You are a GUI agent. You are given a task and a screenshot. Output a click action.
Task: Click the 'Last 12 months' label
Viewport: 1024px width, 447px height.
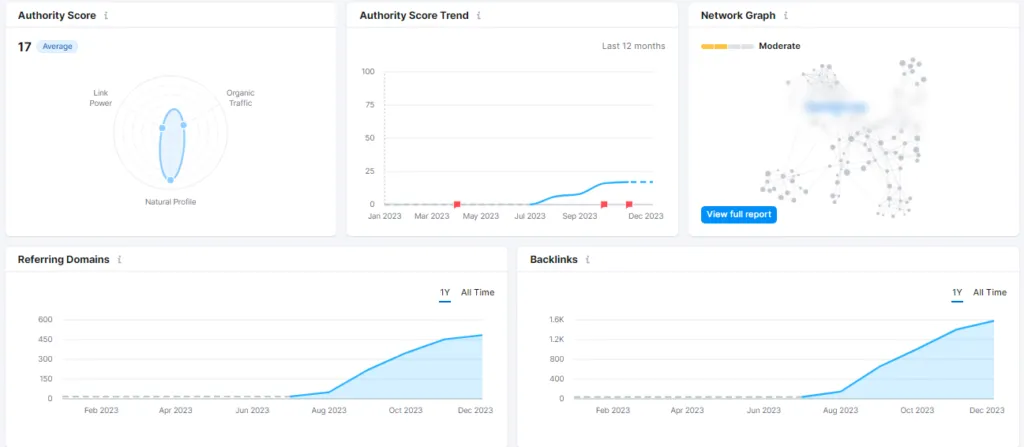point(633,46)
